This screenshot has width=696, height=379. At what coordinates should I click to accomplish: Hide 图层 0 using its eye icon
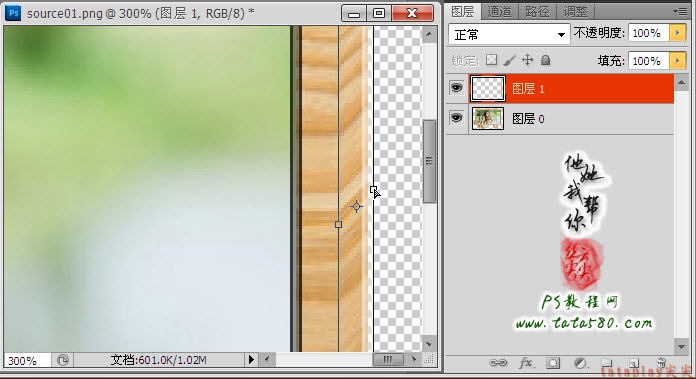[x=456, y=118]
